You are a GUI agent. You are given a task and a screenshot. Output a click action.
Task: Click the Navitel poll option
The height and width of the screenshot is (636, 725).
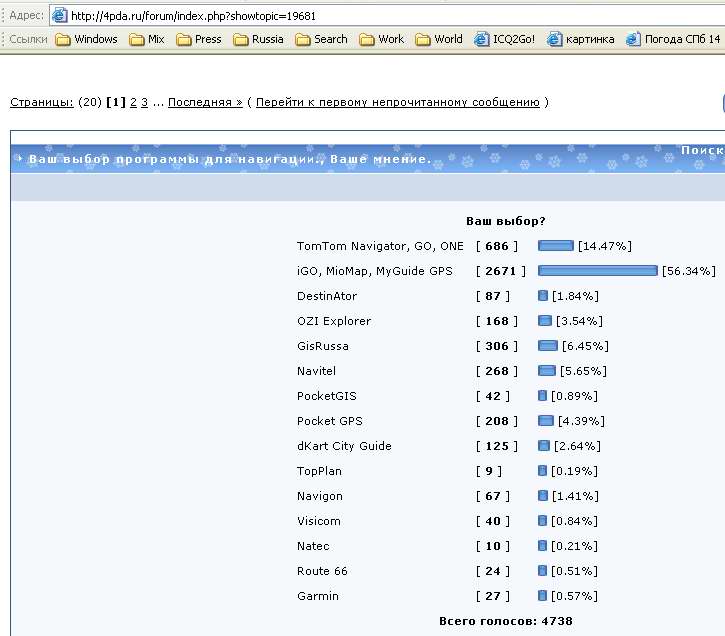pos(316,371)
